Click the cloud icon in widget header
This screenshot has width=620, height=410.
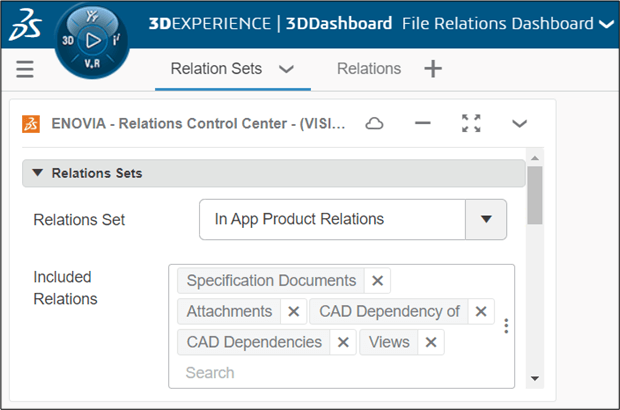coord(374,124)
